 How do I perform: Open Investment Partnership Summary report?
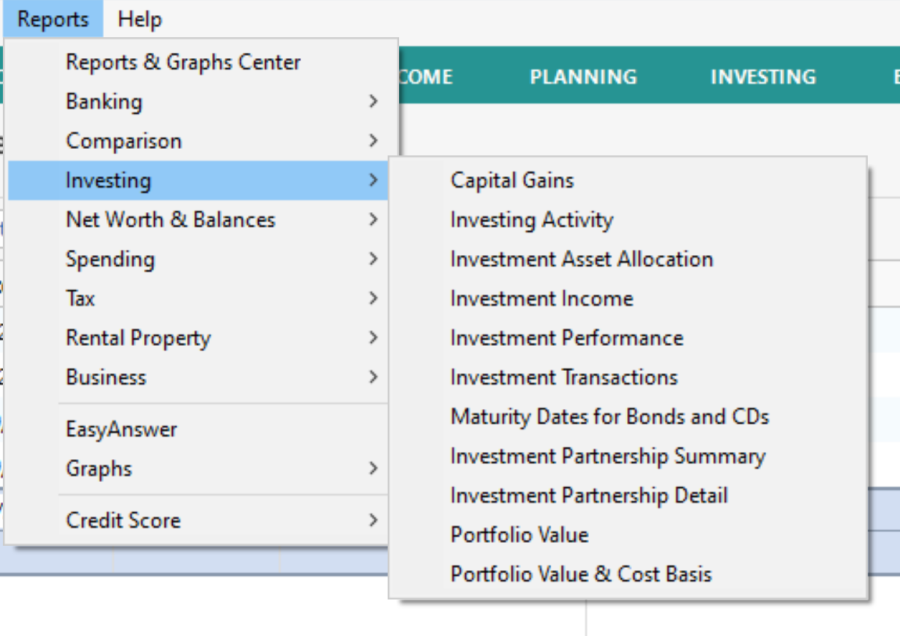[607, 456]
